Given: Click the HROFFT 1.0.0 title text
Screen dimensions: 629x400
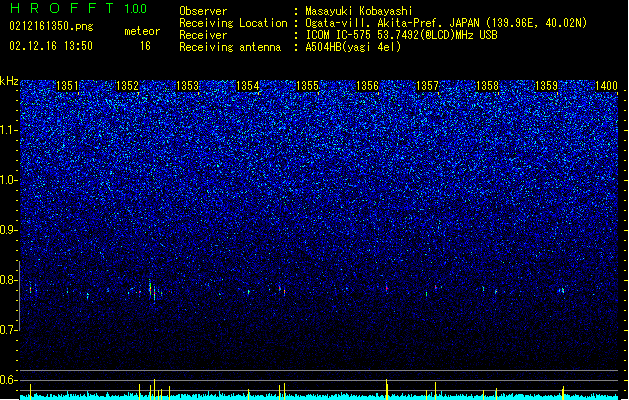Looking at the screenshot, I should pyautogui.click(x=79, y=8).
